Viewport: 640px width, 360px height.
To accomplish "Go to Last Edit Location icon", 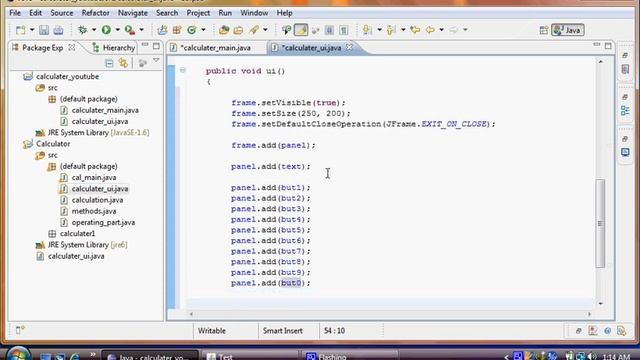I will click(415, 30).
